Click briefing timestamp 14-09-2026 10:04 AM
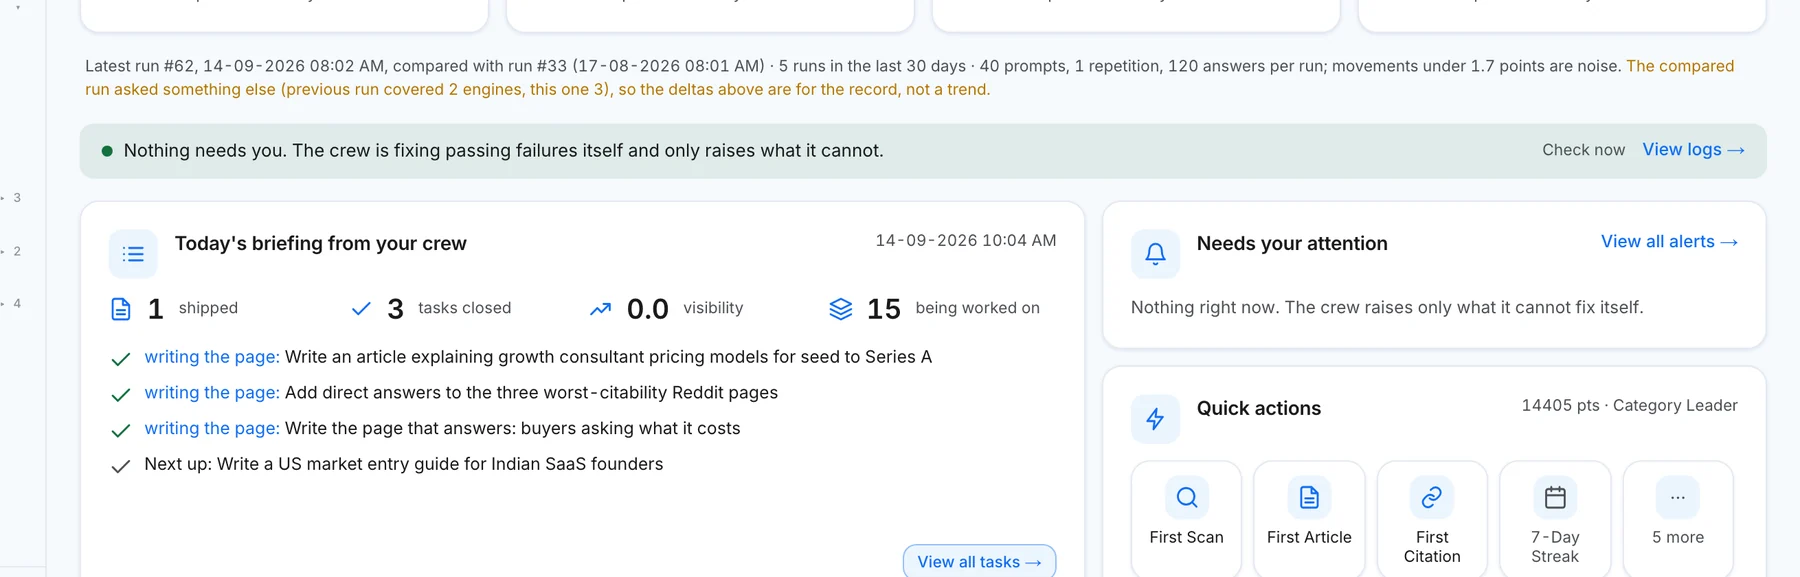 point(966,241)
